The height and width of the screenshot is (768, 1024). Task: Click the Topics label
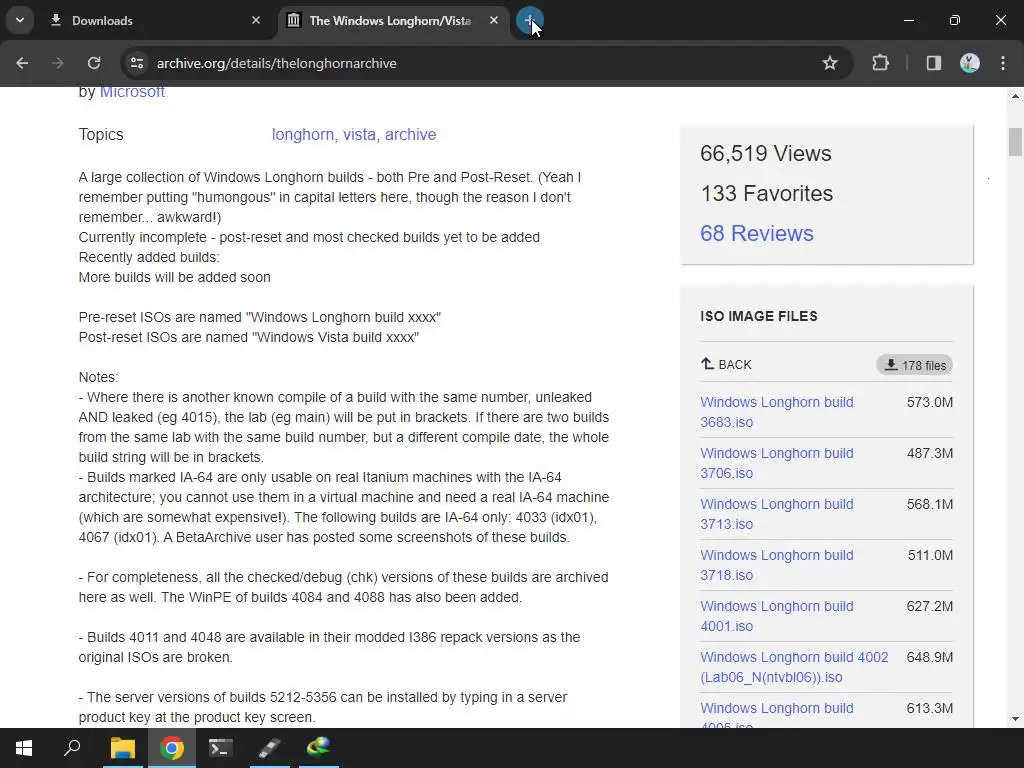[x=101, y=135]
